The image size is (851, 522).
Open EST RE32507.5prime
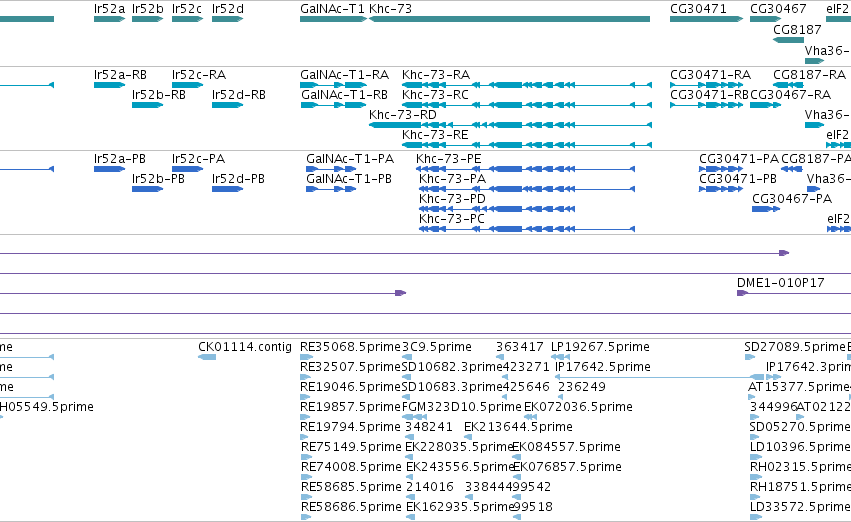350,367
